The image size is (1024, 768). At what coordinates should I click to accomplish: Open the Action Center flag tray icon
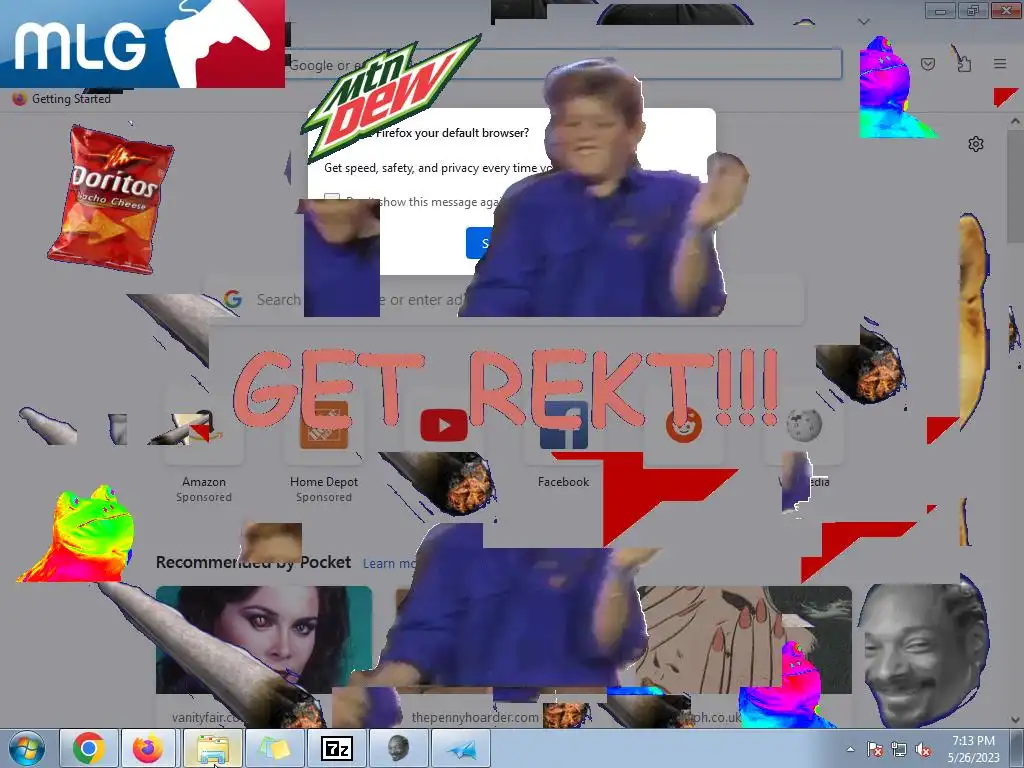[874, 750]
